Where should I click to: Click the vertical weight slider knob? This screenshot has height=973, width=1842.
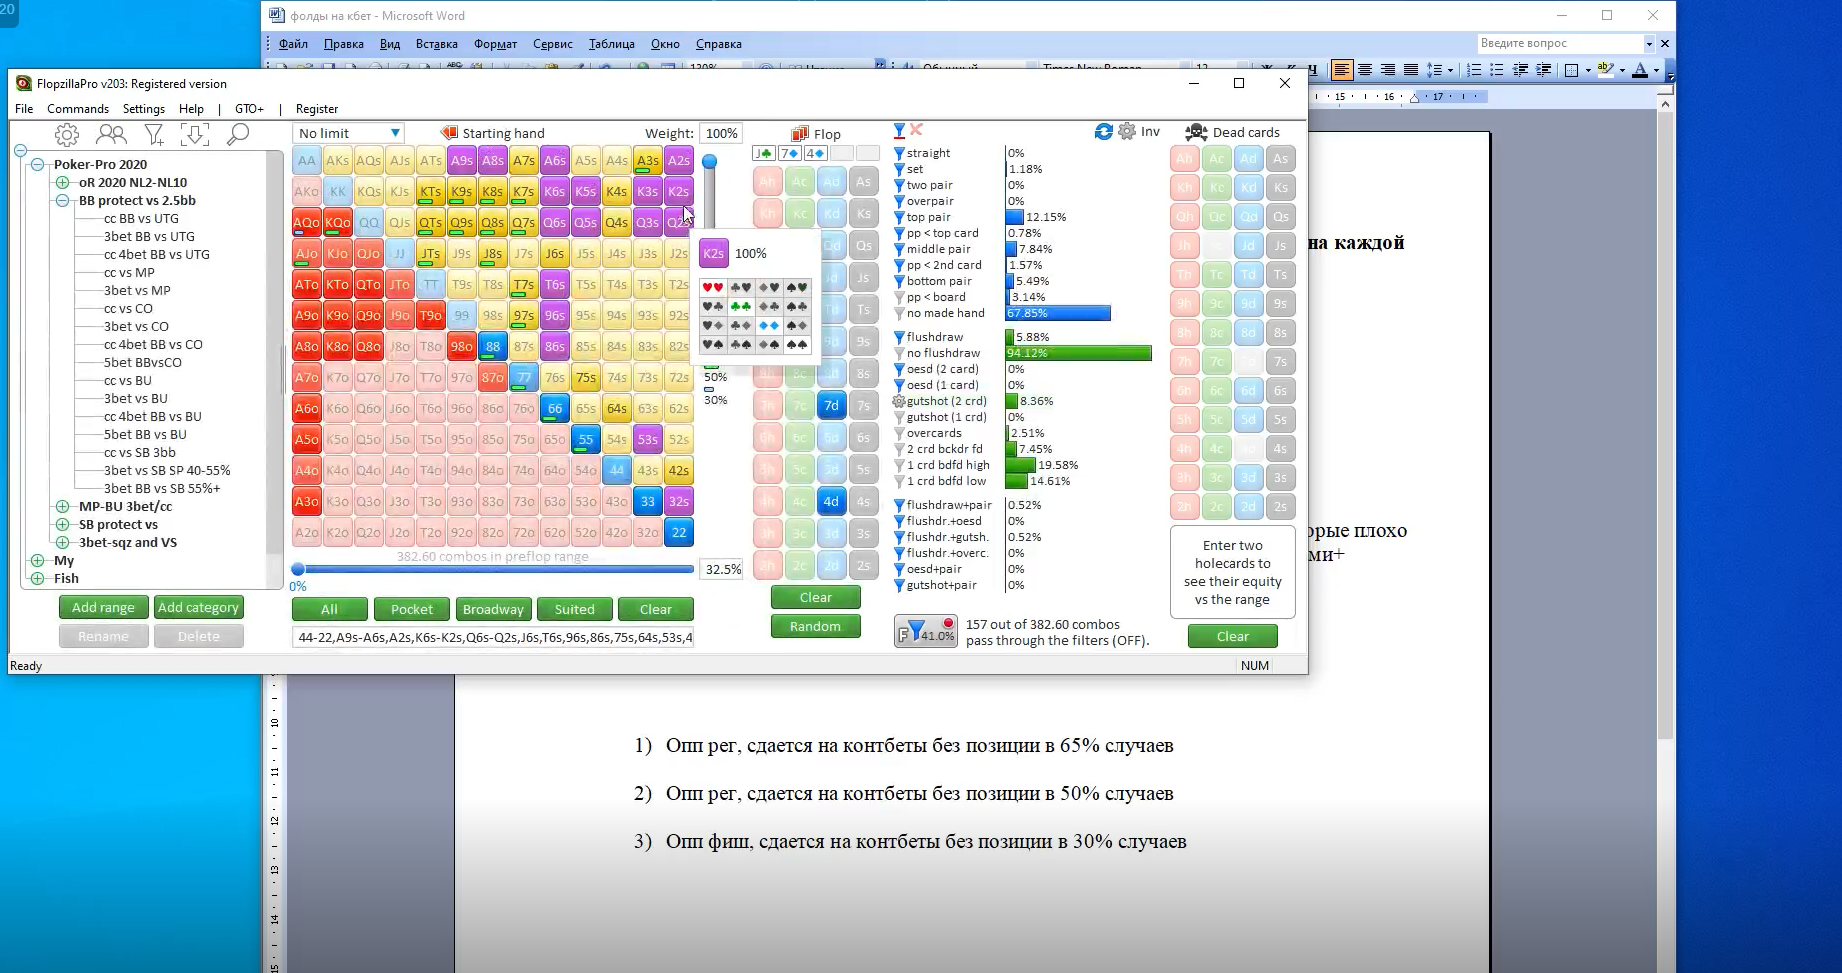pos(709,162)
